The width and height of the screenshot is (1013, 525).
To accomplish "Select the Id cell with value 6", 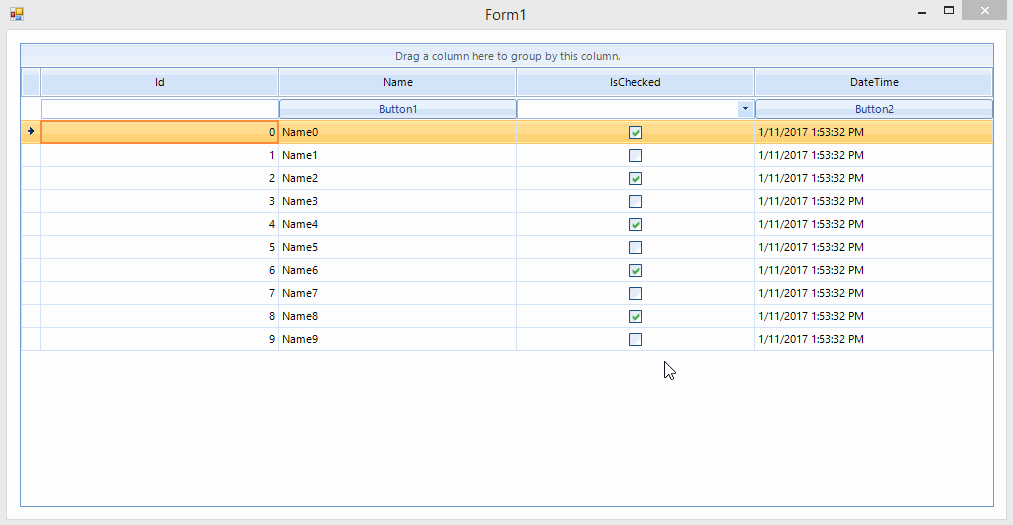I will 160,270.
